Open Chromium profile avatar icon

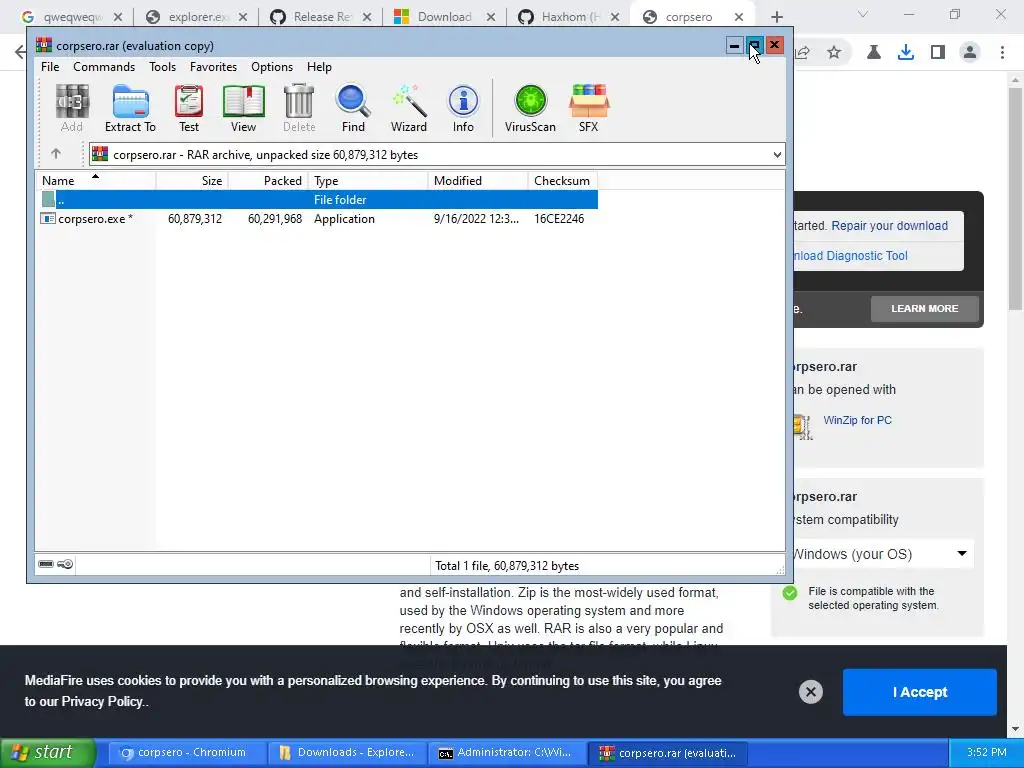(x=970, y=52)
